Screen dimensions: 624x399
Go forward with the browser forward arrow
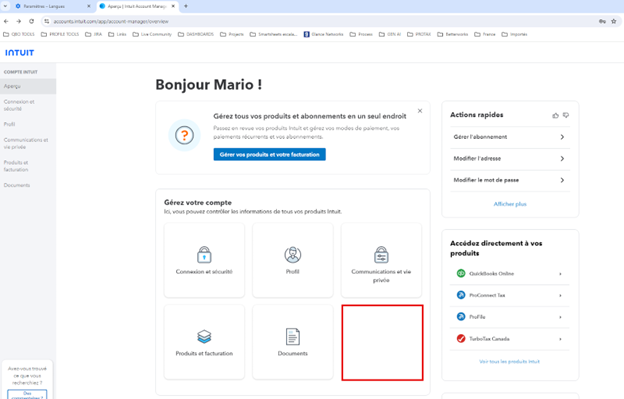coord(19,21)
